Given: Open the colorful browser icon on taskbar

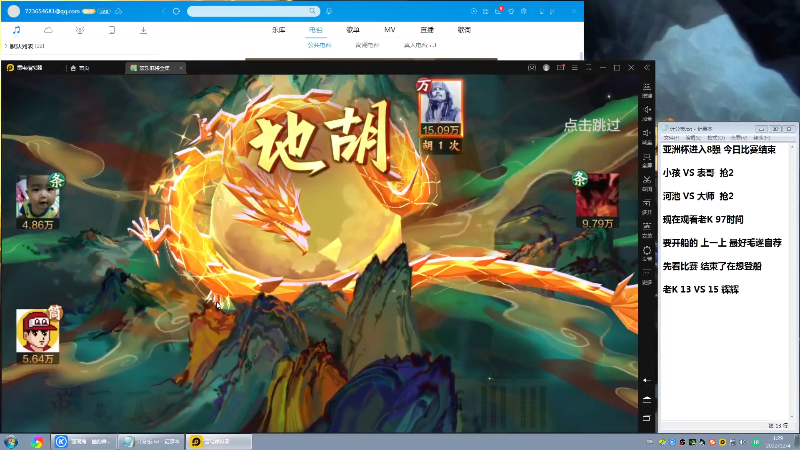Looking at the screenshot, I should click(x=37, y=442).
